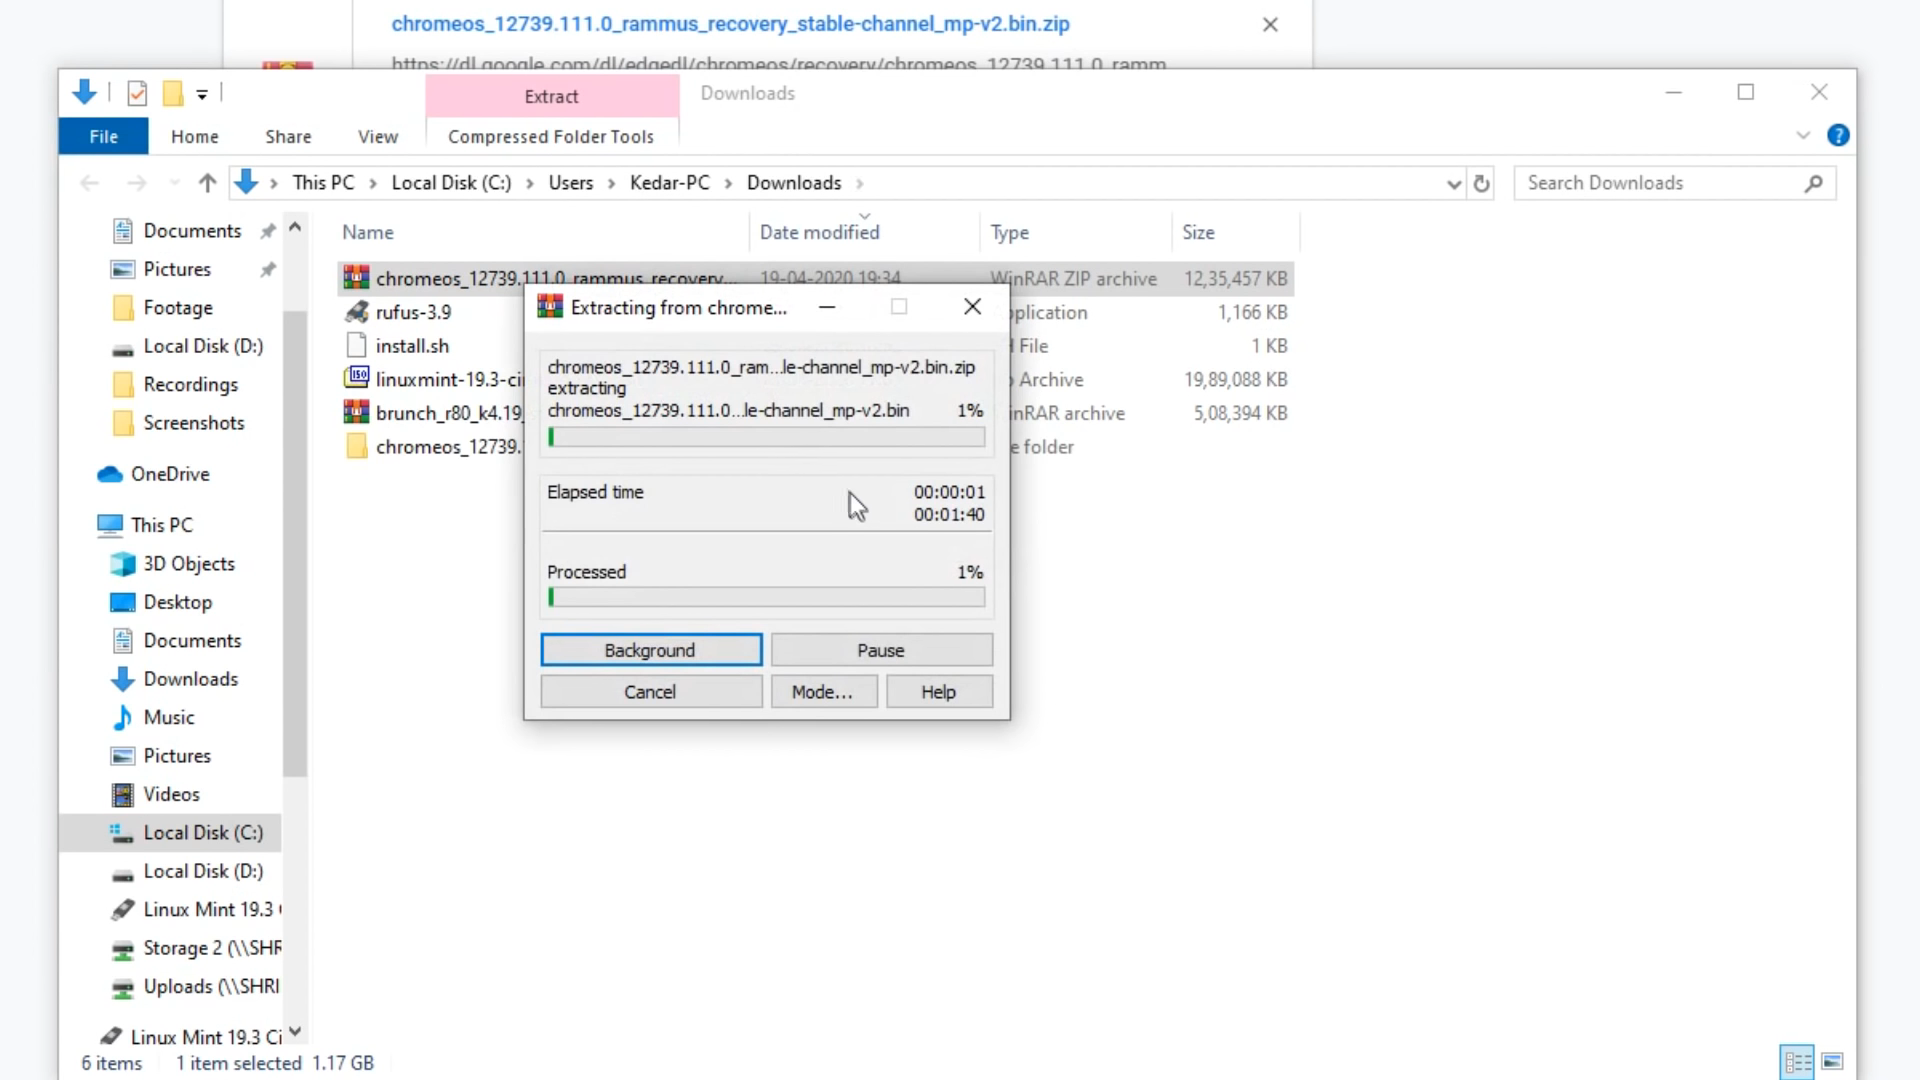The image size is (1920, 1080).
Task: Send extraction to Background
Action: pos(651,650)
